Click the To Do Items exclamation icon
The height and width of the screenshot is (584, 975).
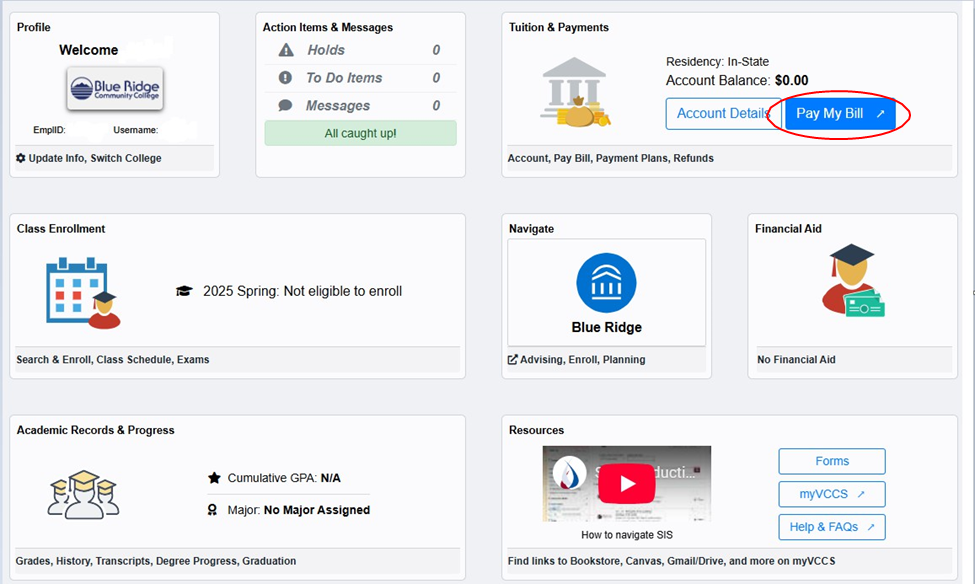pos(286,78)
